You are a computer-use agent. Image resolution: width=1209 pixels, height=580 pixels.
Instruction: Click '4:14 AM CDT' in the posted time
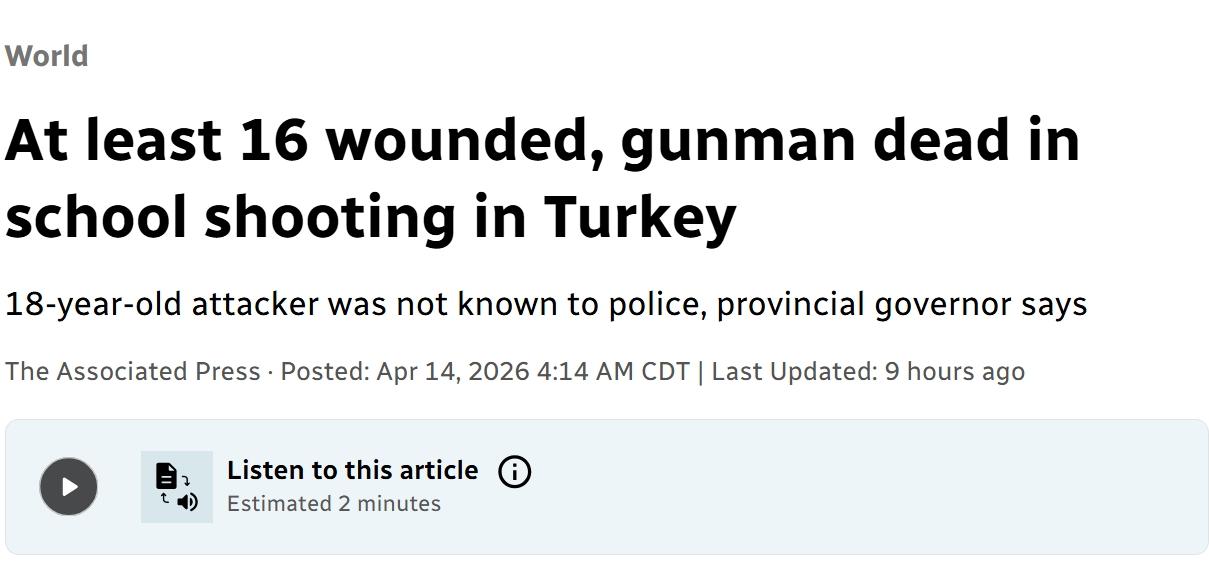tap(613, 371)
